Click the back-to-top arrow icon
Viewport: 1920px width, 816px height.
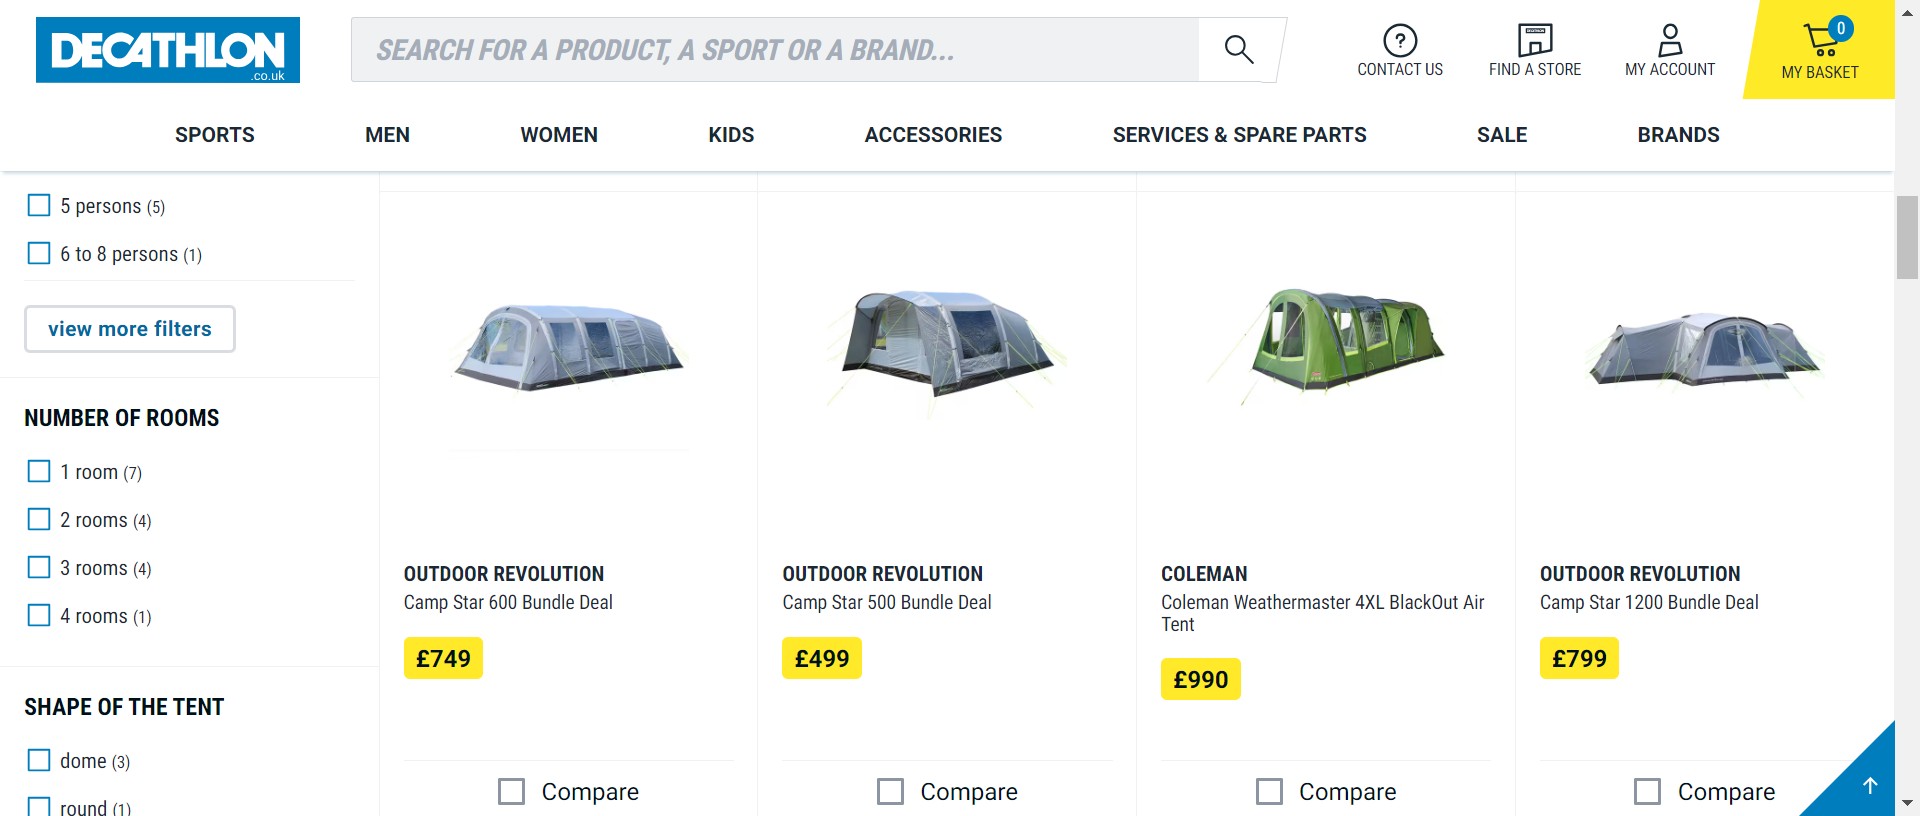click(1870, 786)
